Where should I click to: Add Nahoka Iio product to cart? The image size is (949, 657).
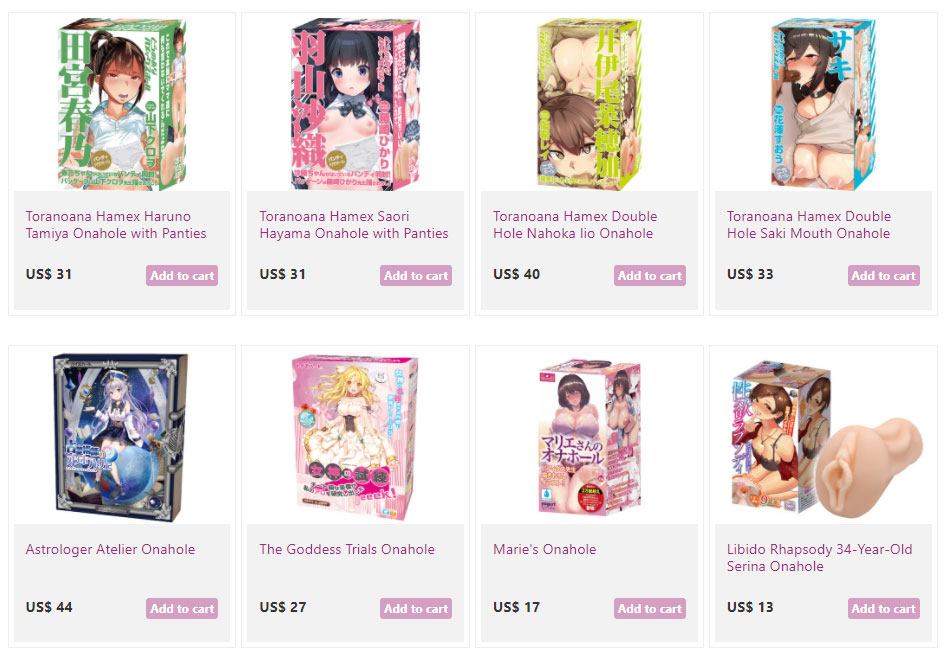coord(649,275)
